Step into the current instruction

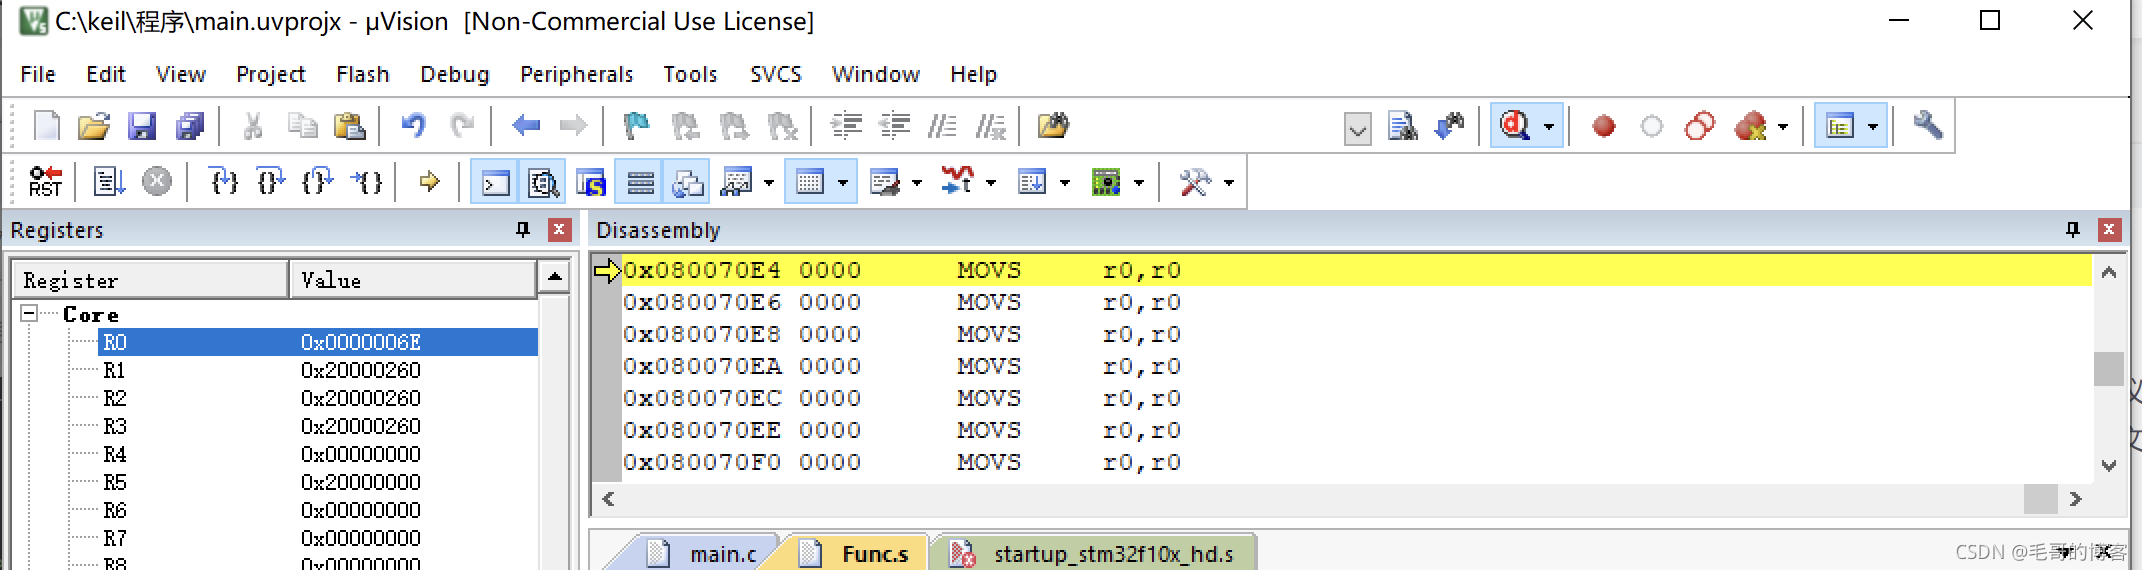[x=224, y=182]
